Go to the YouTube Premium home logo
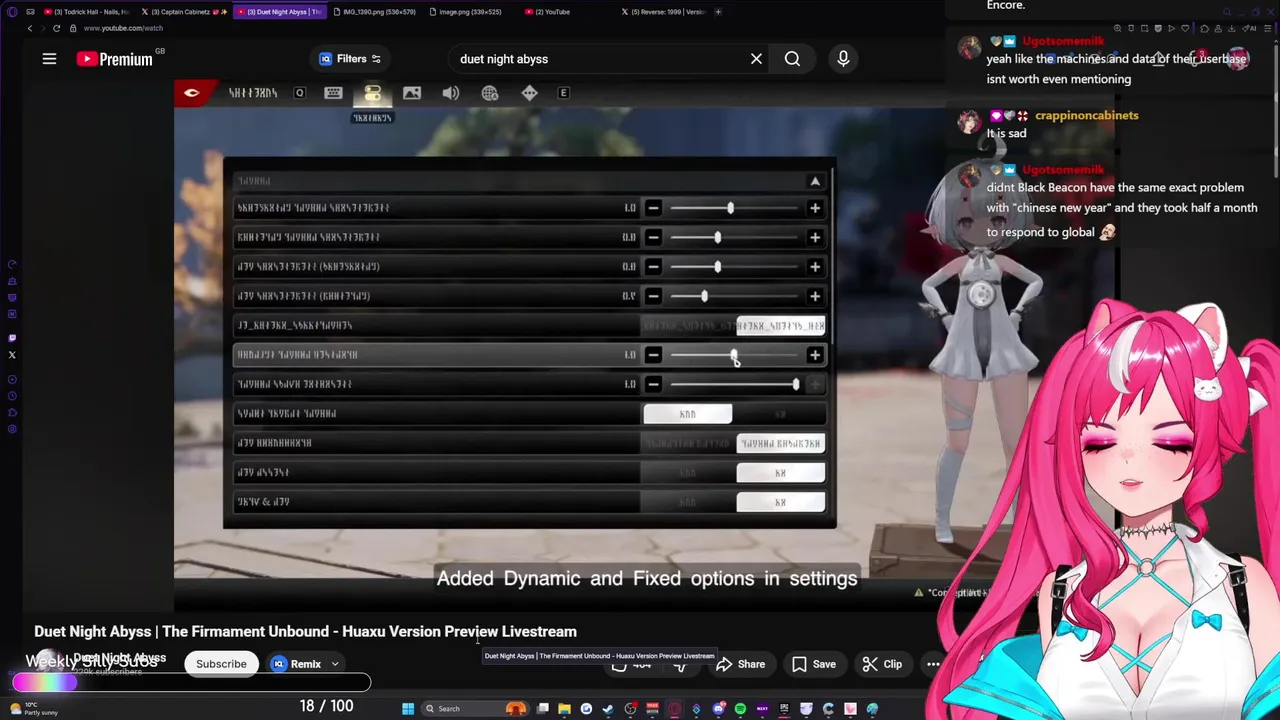 [115, 59]
